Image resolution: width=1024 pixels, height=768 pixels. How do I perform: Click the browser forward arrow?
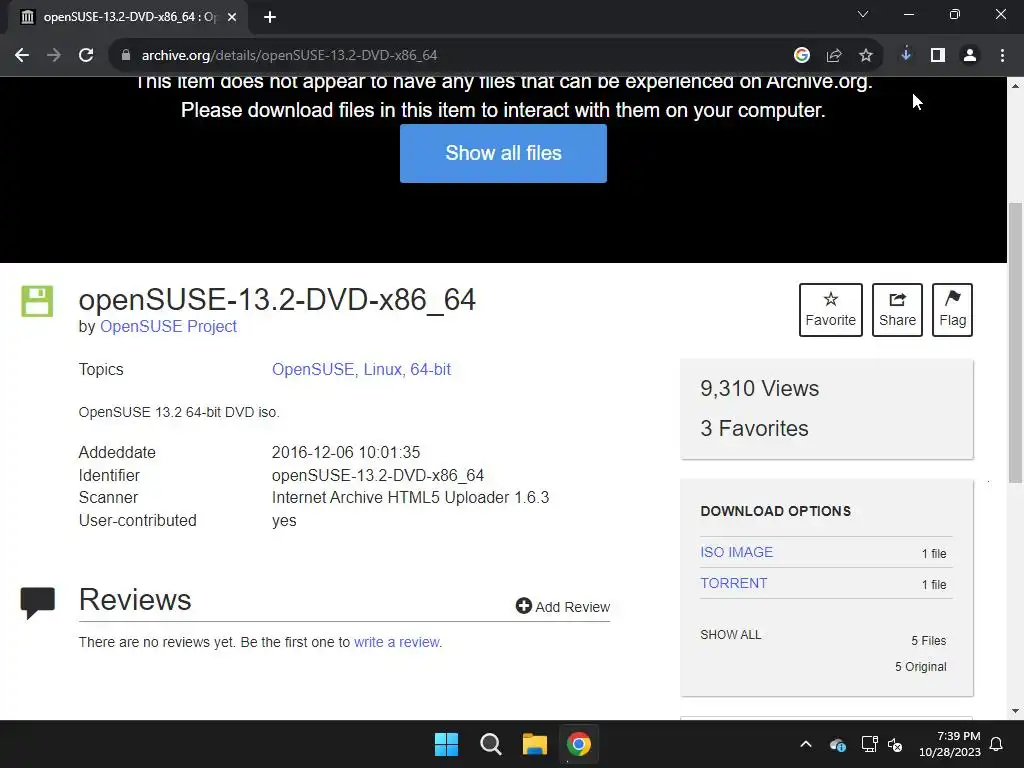(54, 56)
